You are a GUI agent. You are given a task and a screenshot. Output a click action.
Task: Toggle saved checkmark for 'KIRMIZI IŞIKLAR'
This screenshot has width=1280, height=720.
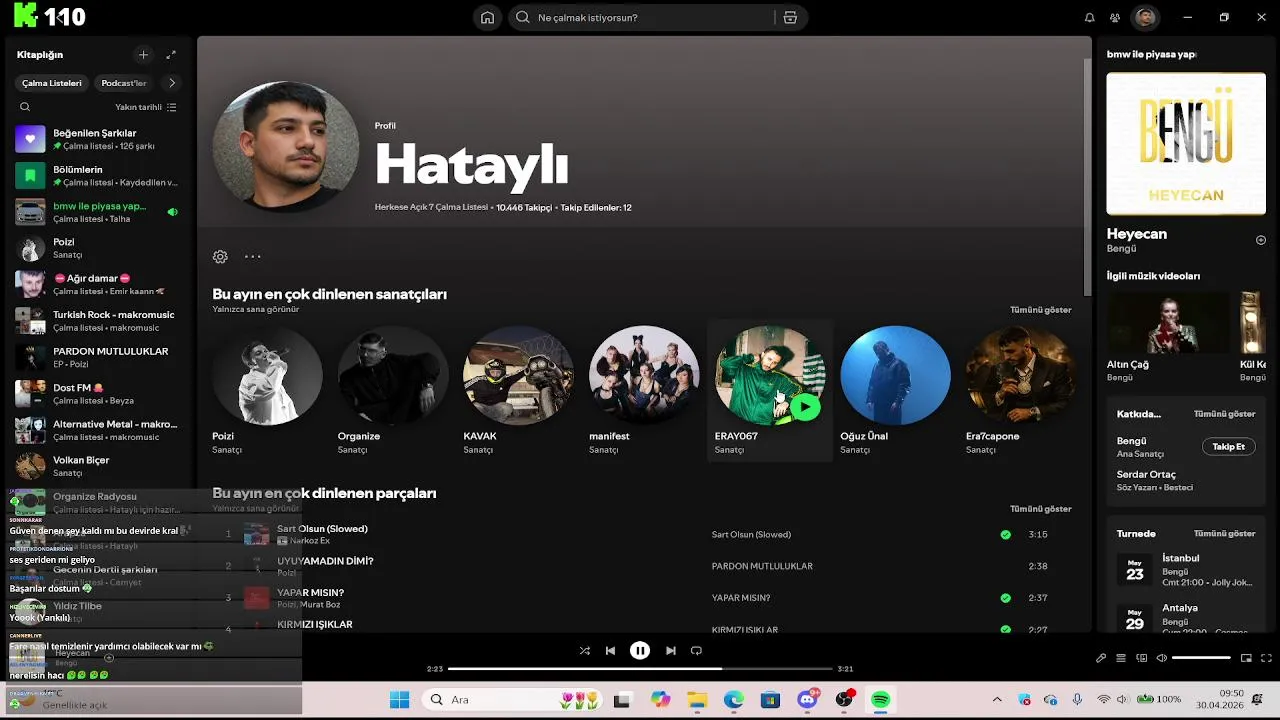click(1005, 630)
